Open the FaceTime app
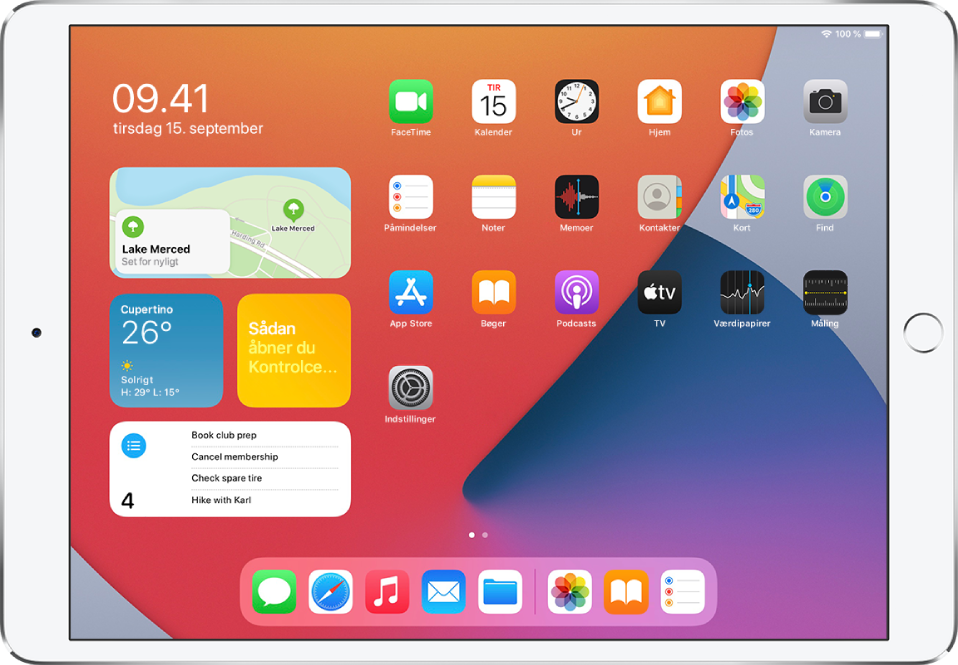Viewport: 958px width, 665px height. (x=411, y=101)
